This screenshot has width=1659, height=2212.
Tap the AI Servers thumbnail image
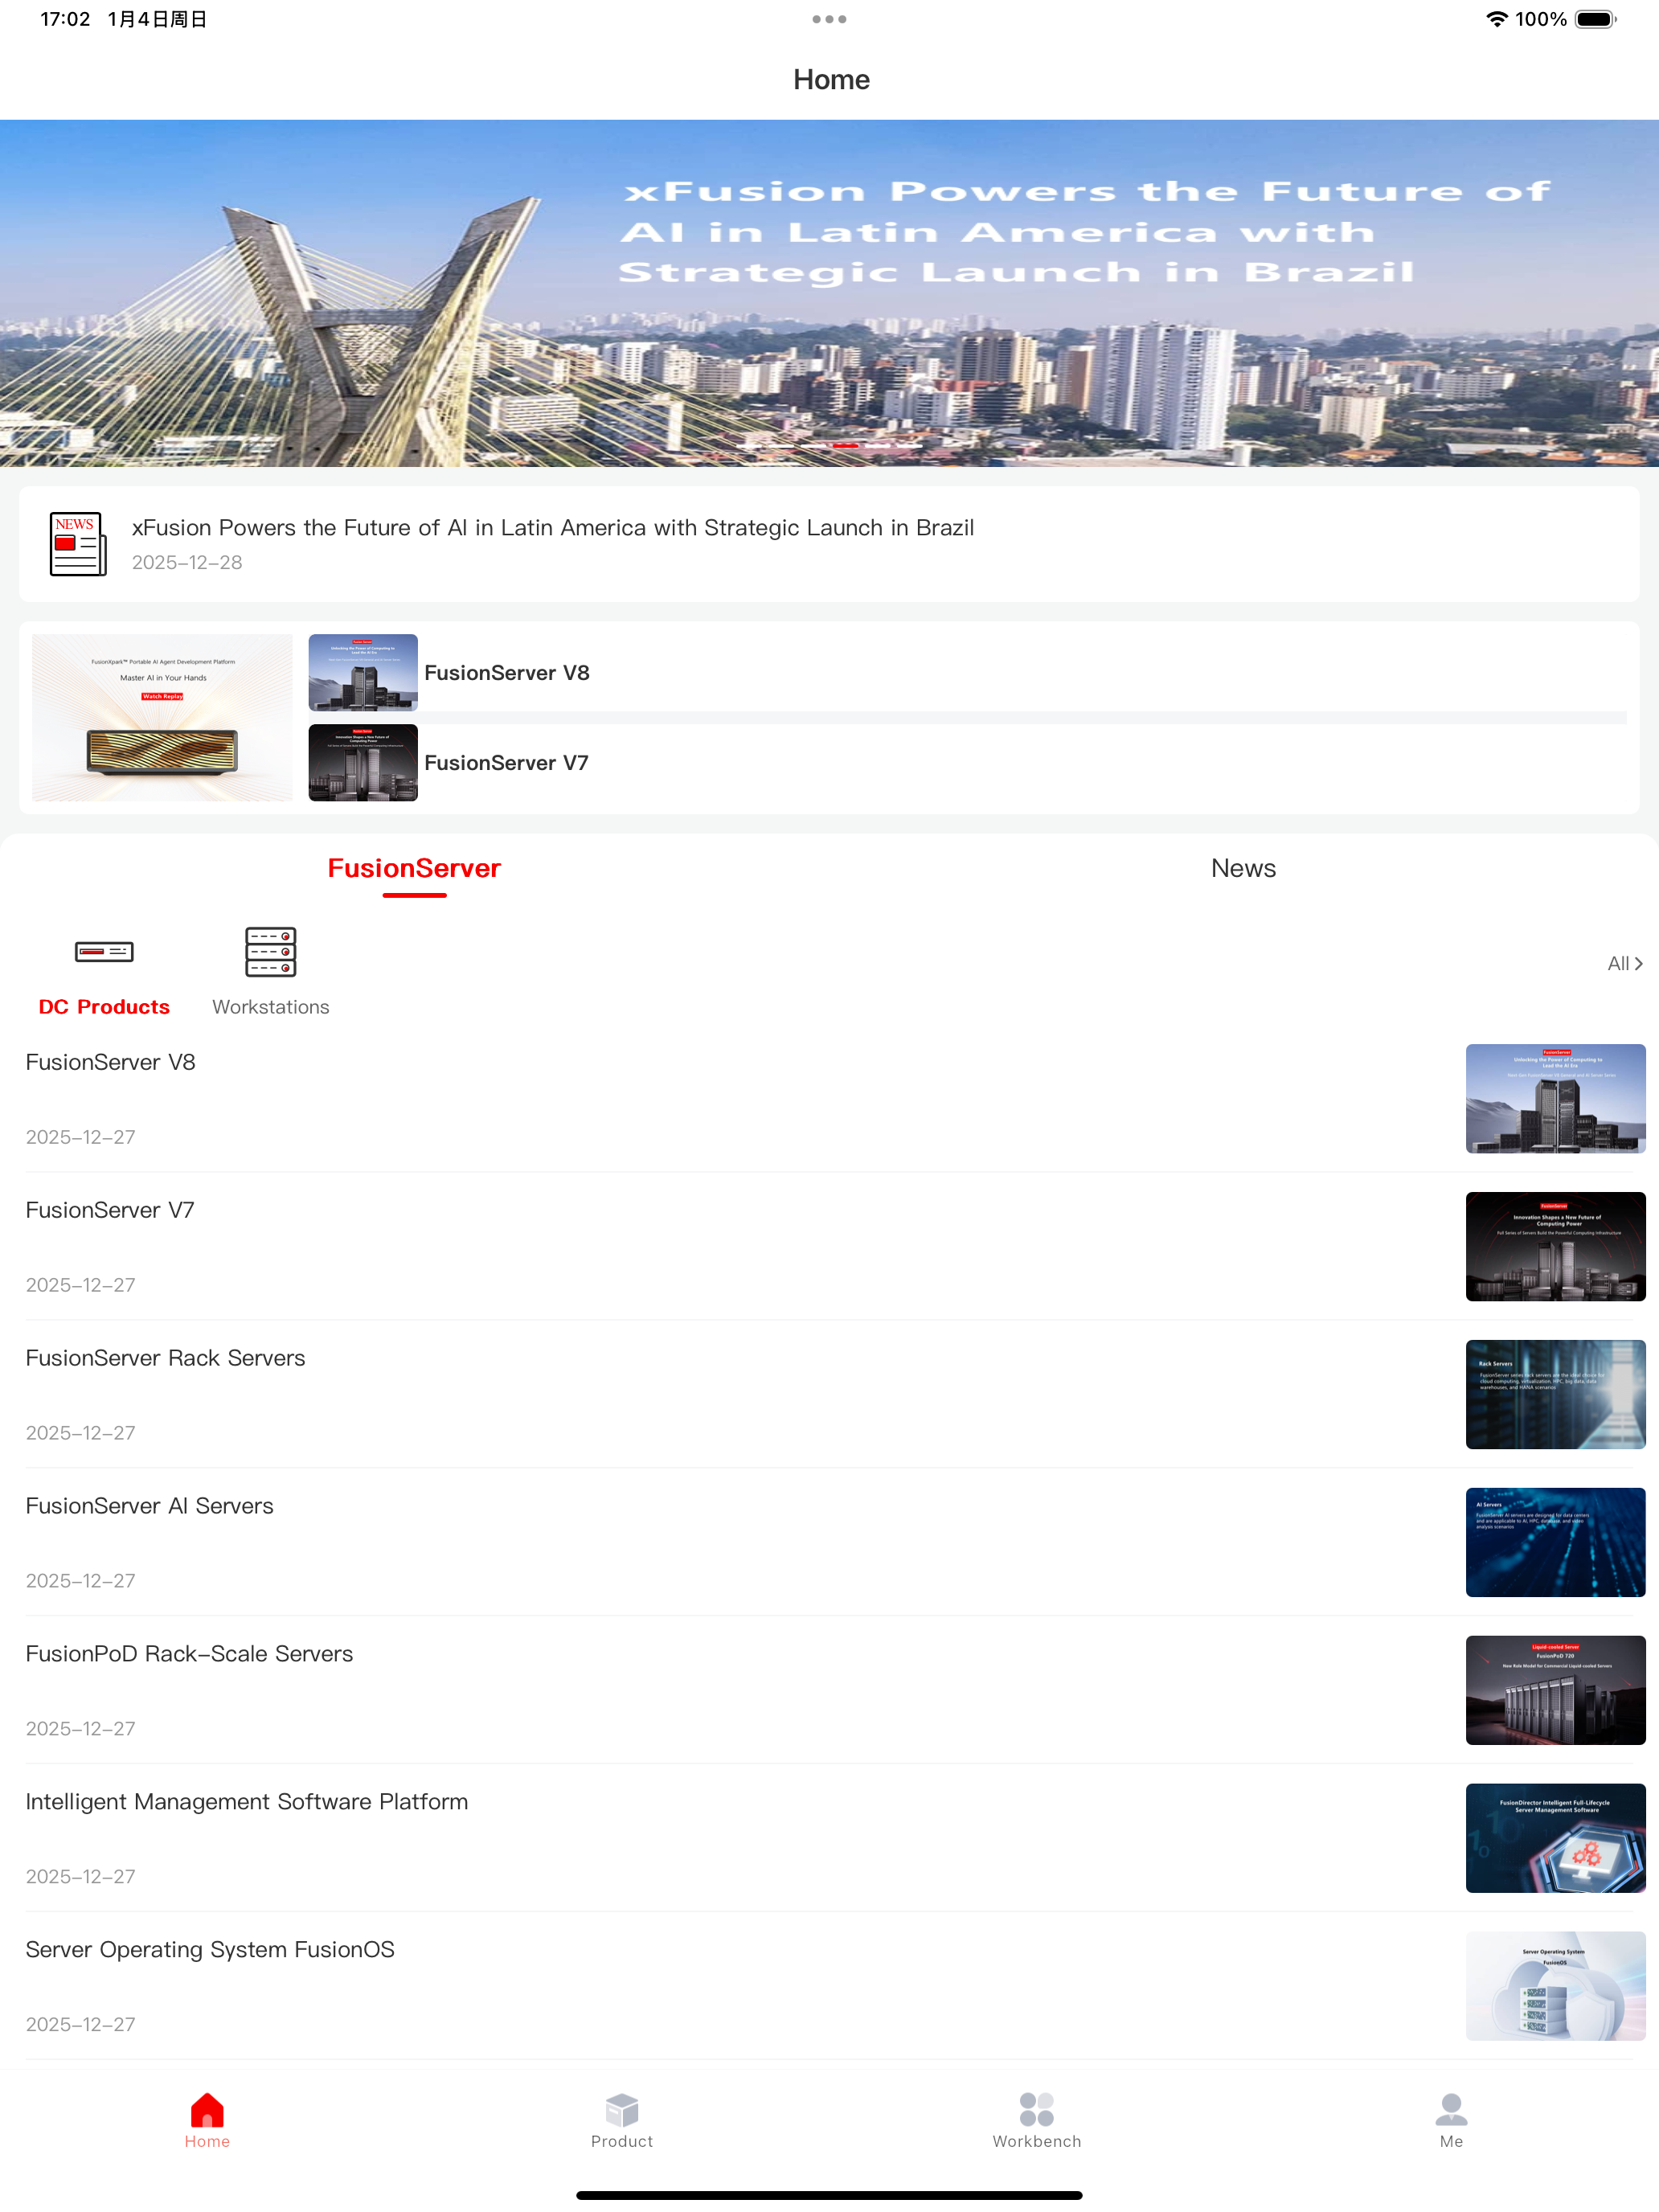pyautogui.click(x=1555, y=1542)
